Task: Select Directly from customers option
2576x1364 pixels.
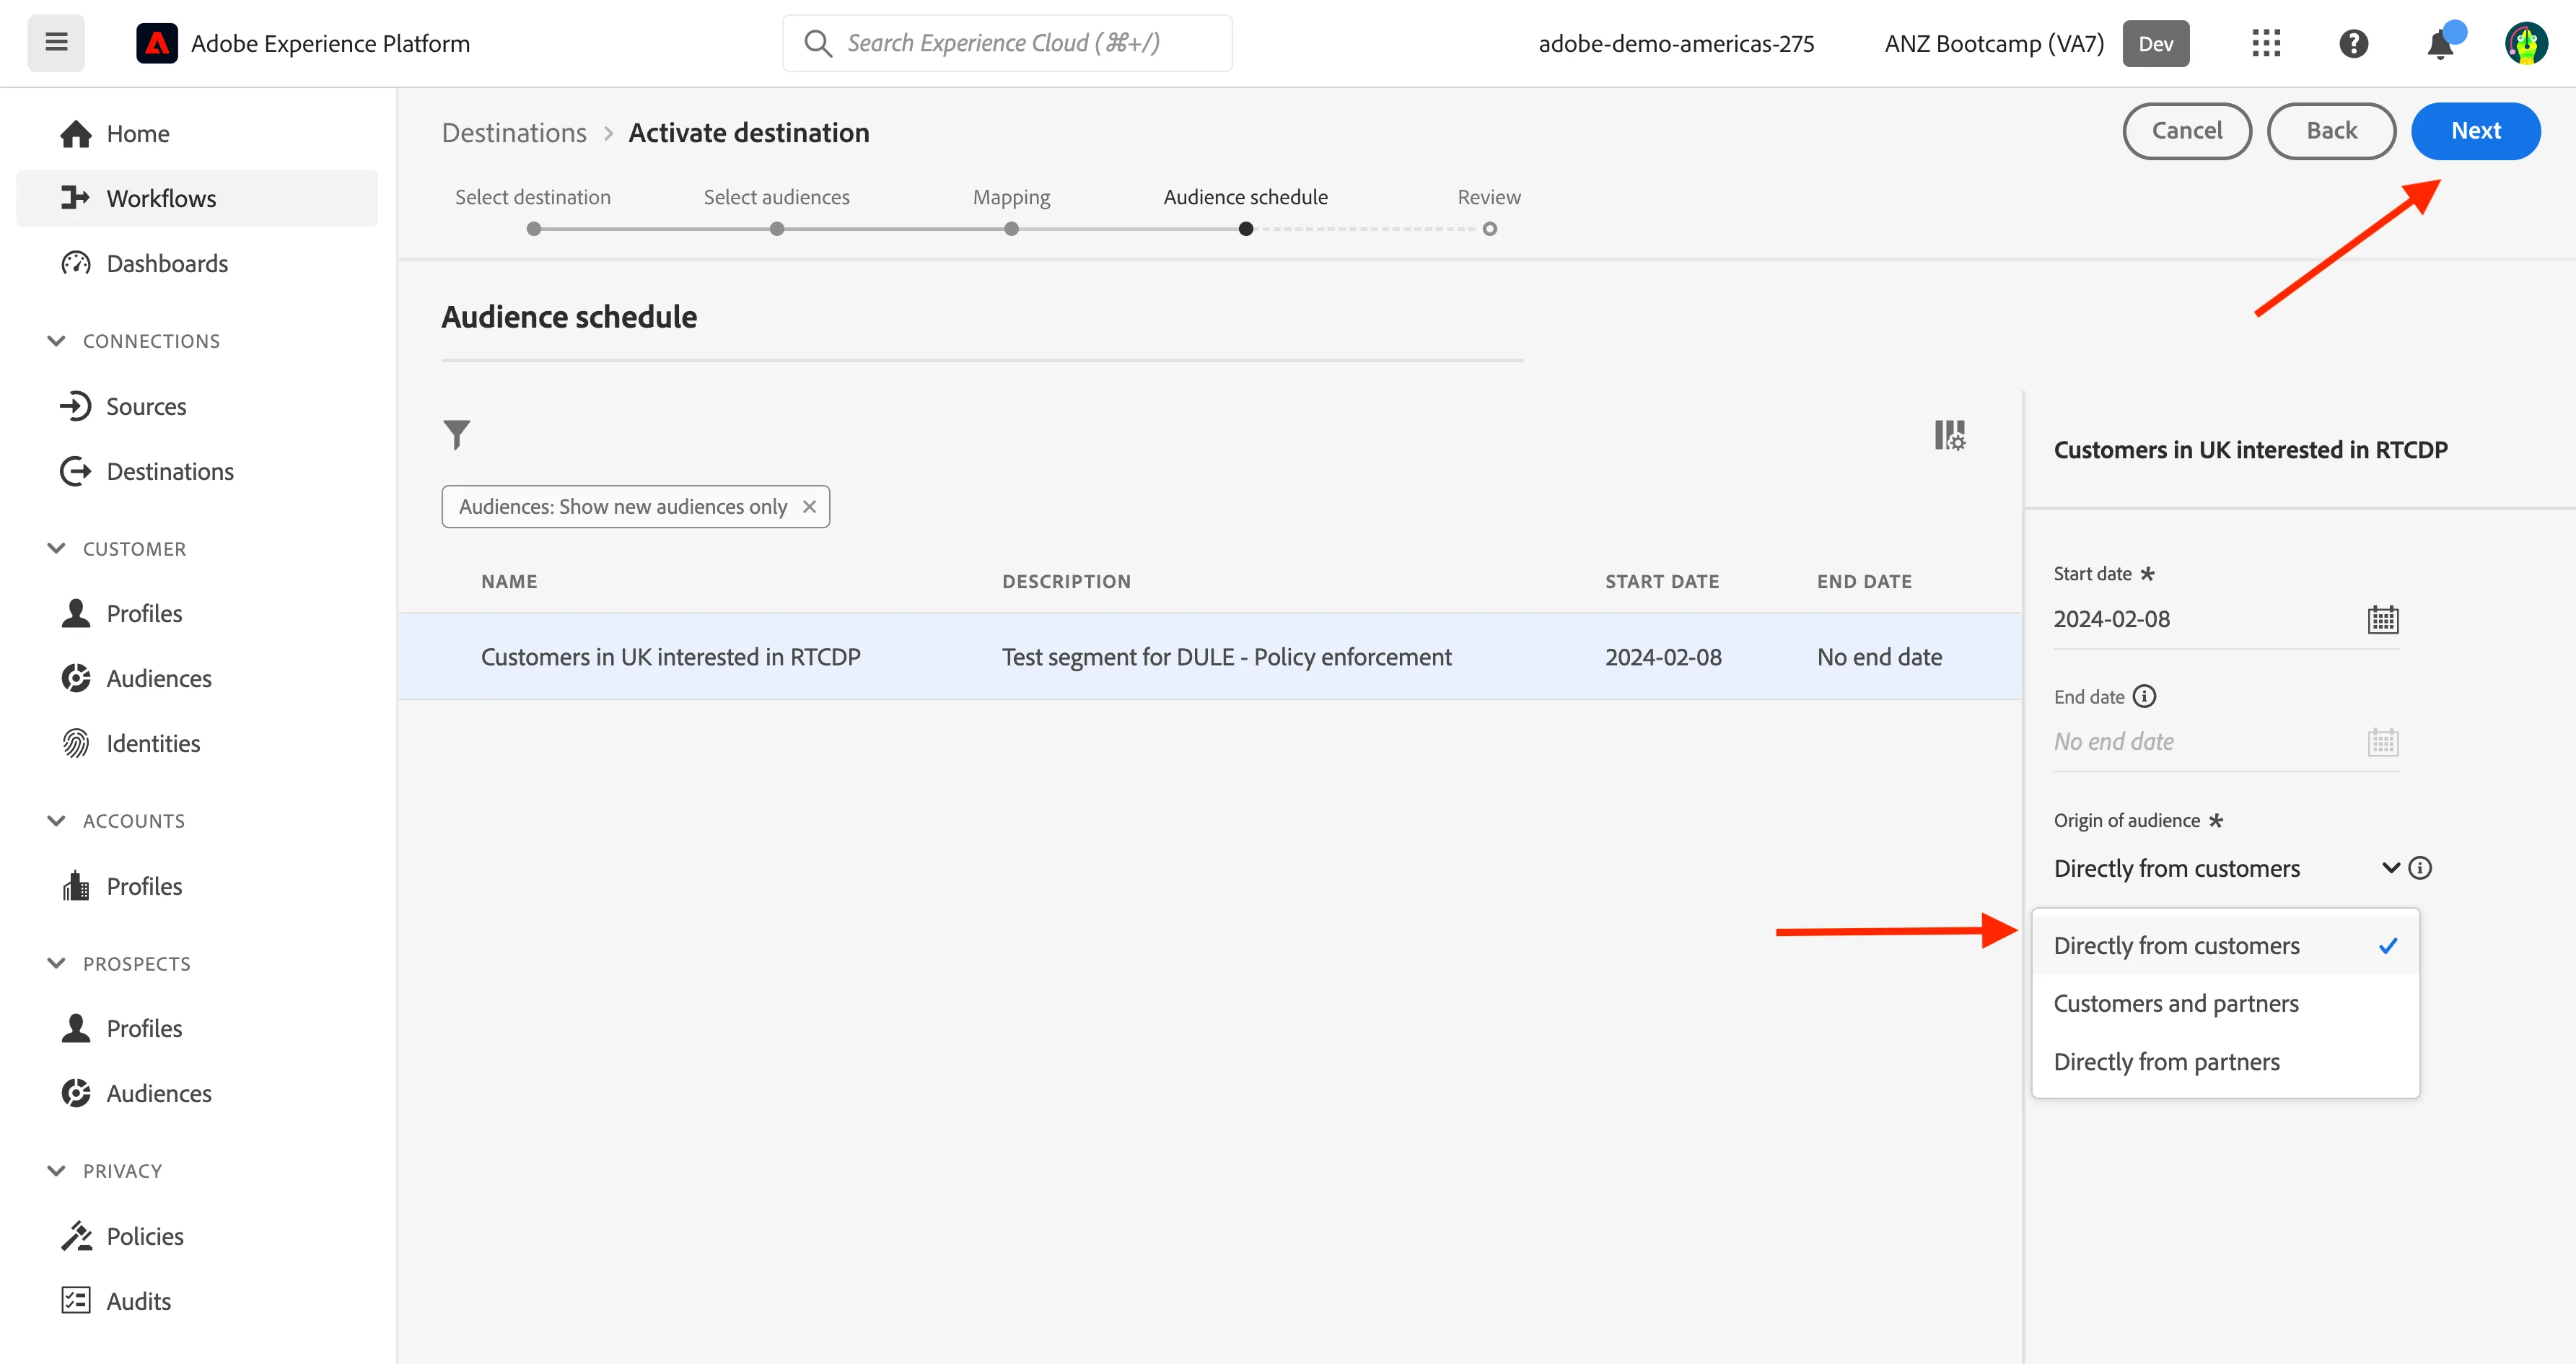Action: (x=2226, y=946)
